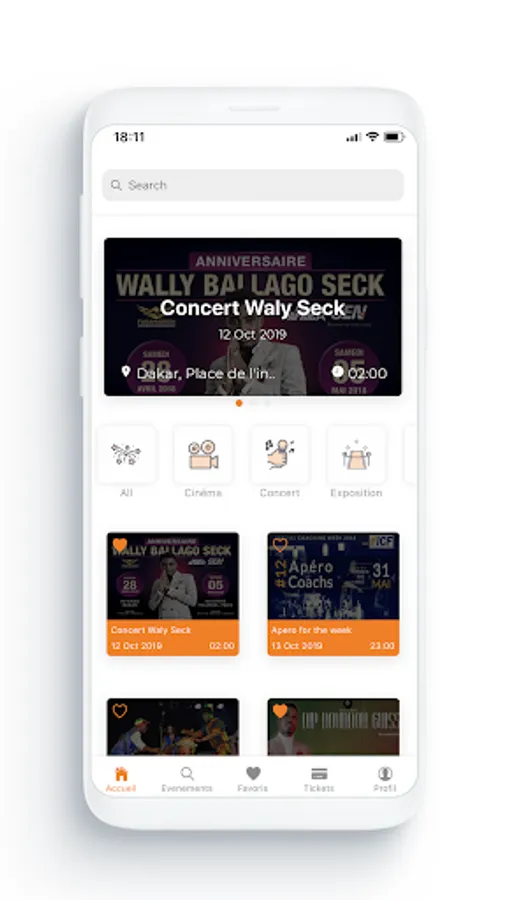This screenshot has height=900, width=506.
Task: Go to the Profil tab
Action: click(x=385, y=779)
